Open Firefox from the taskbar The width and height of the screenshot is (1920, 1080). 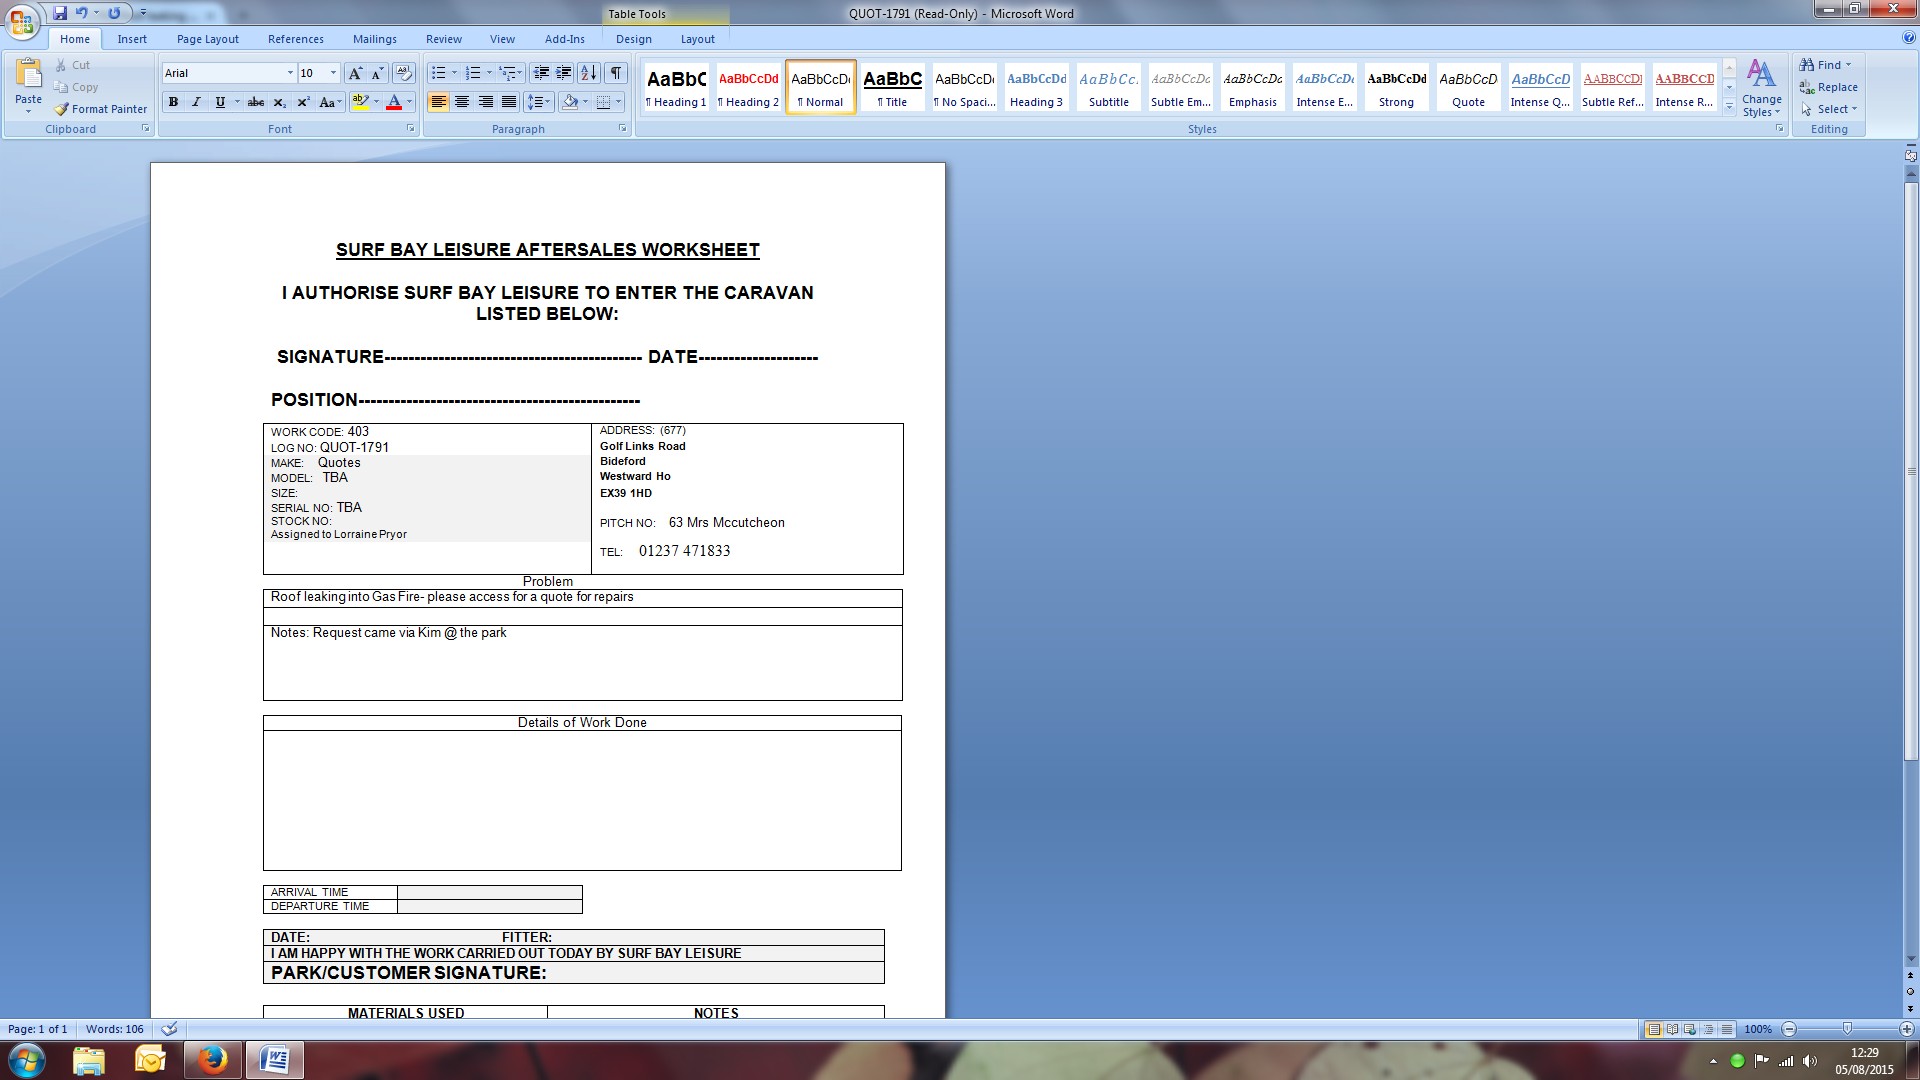[x=212, y=1059]
